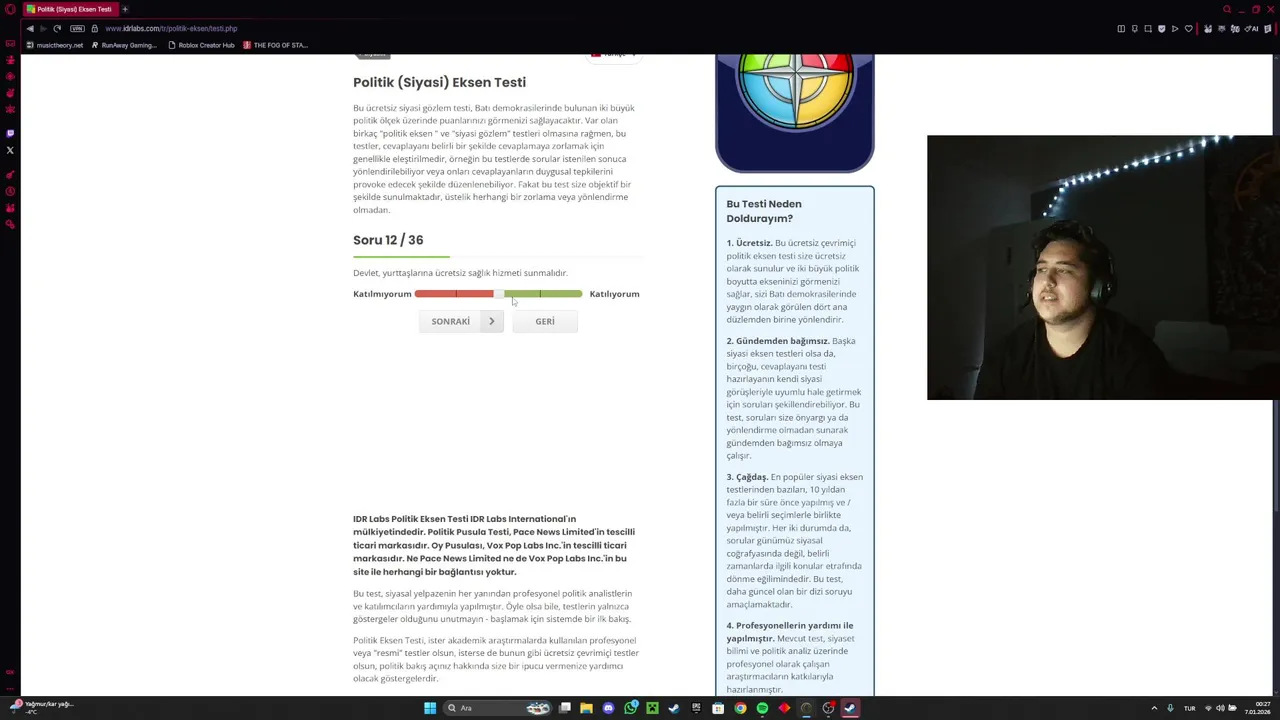Viewport: 1280px width, 720px height.
Task: Click the browser forward arrow
Action: pyautogui.click(x=43, y=28)
